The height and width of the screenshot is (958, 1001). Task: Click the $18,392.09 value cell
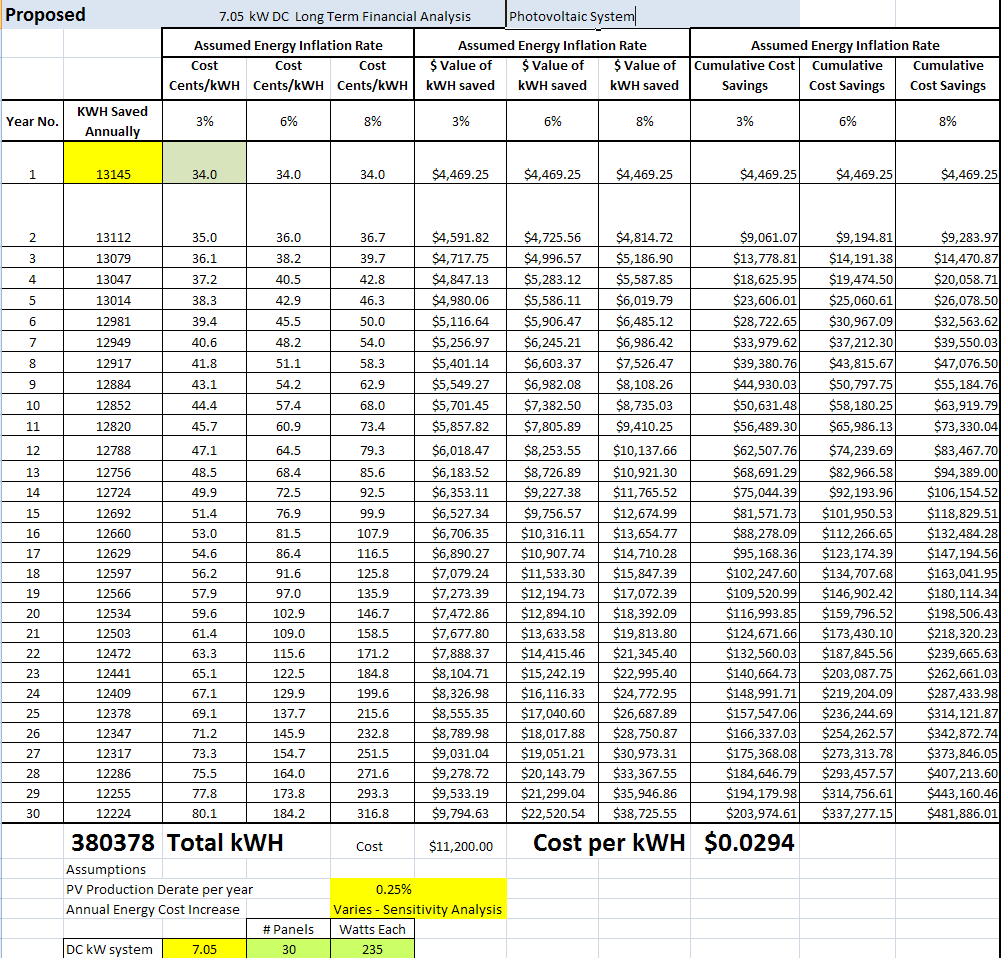644,613
